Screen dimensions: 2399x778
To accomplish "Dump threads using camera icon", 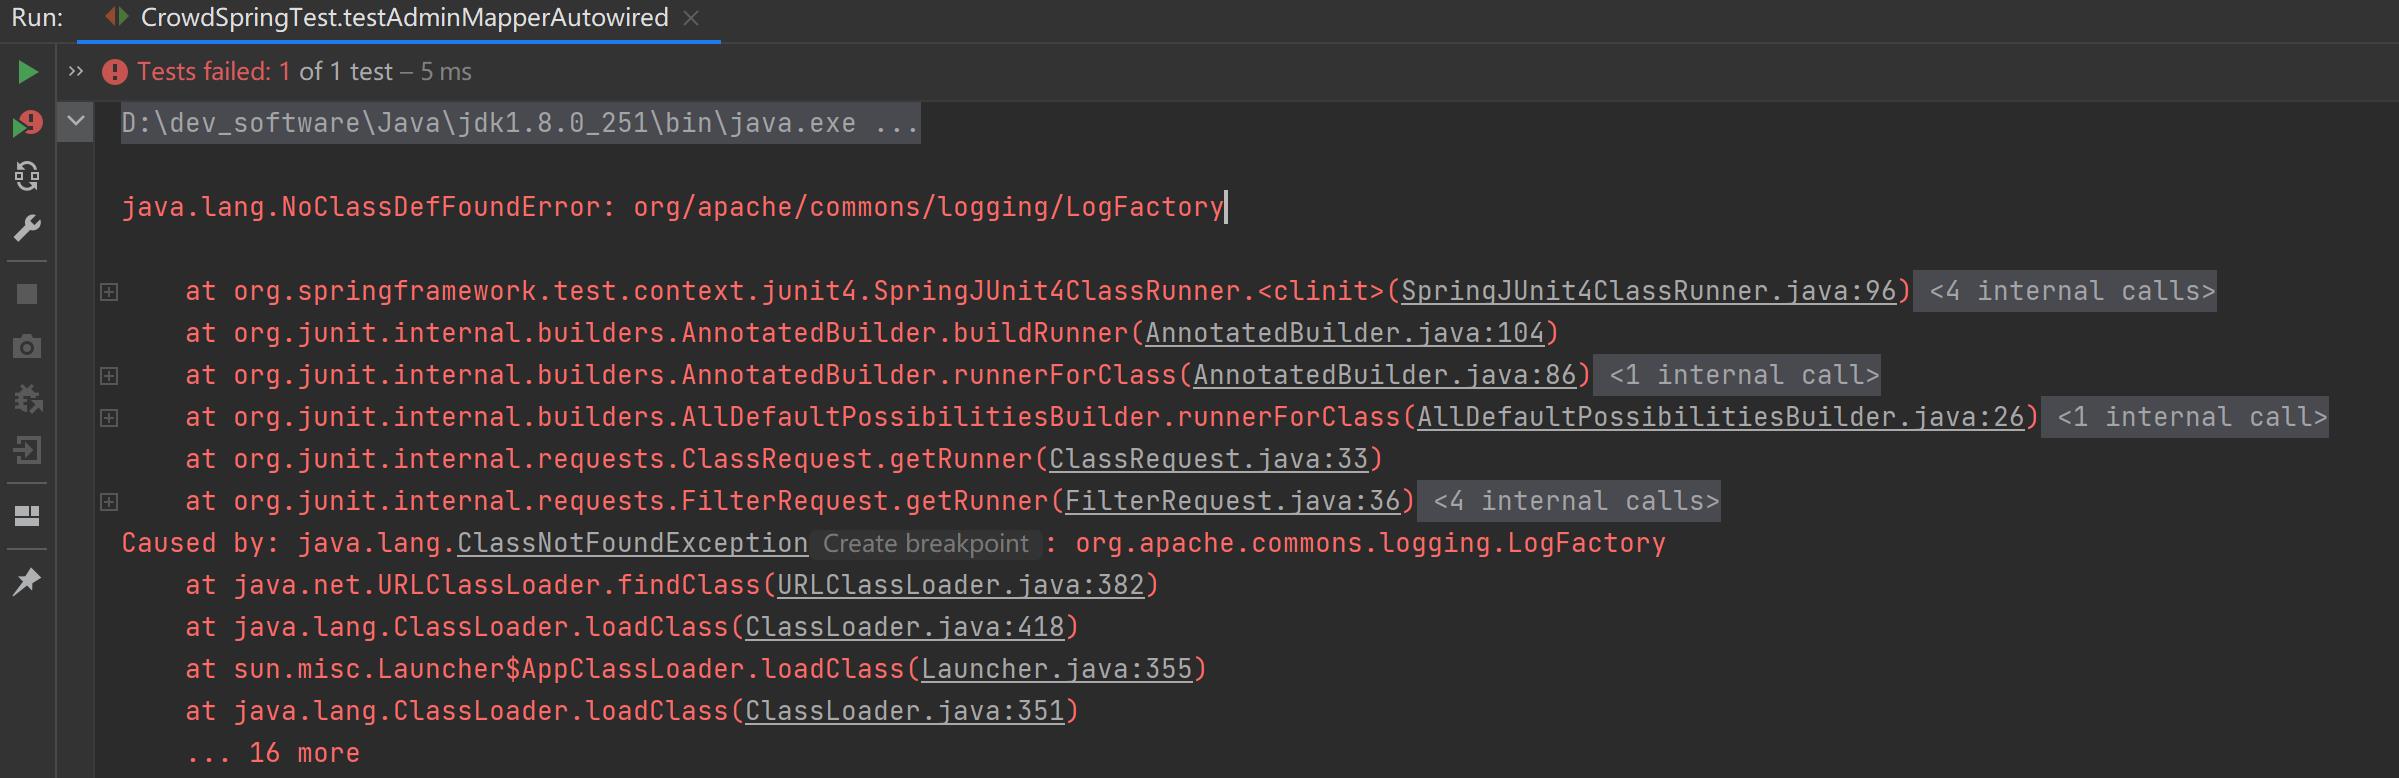I will (27, 347).
